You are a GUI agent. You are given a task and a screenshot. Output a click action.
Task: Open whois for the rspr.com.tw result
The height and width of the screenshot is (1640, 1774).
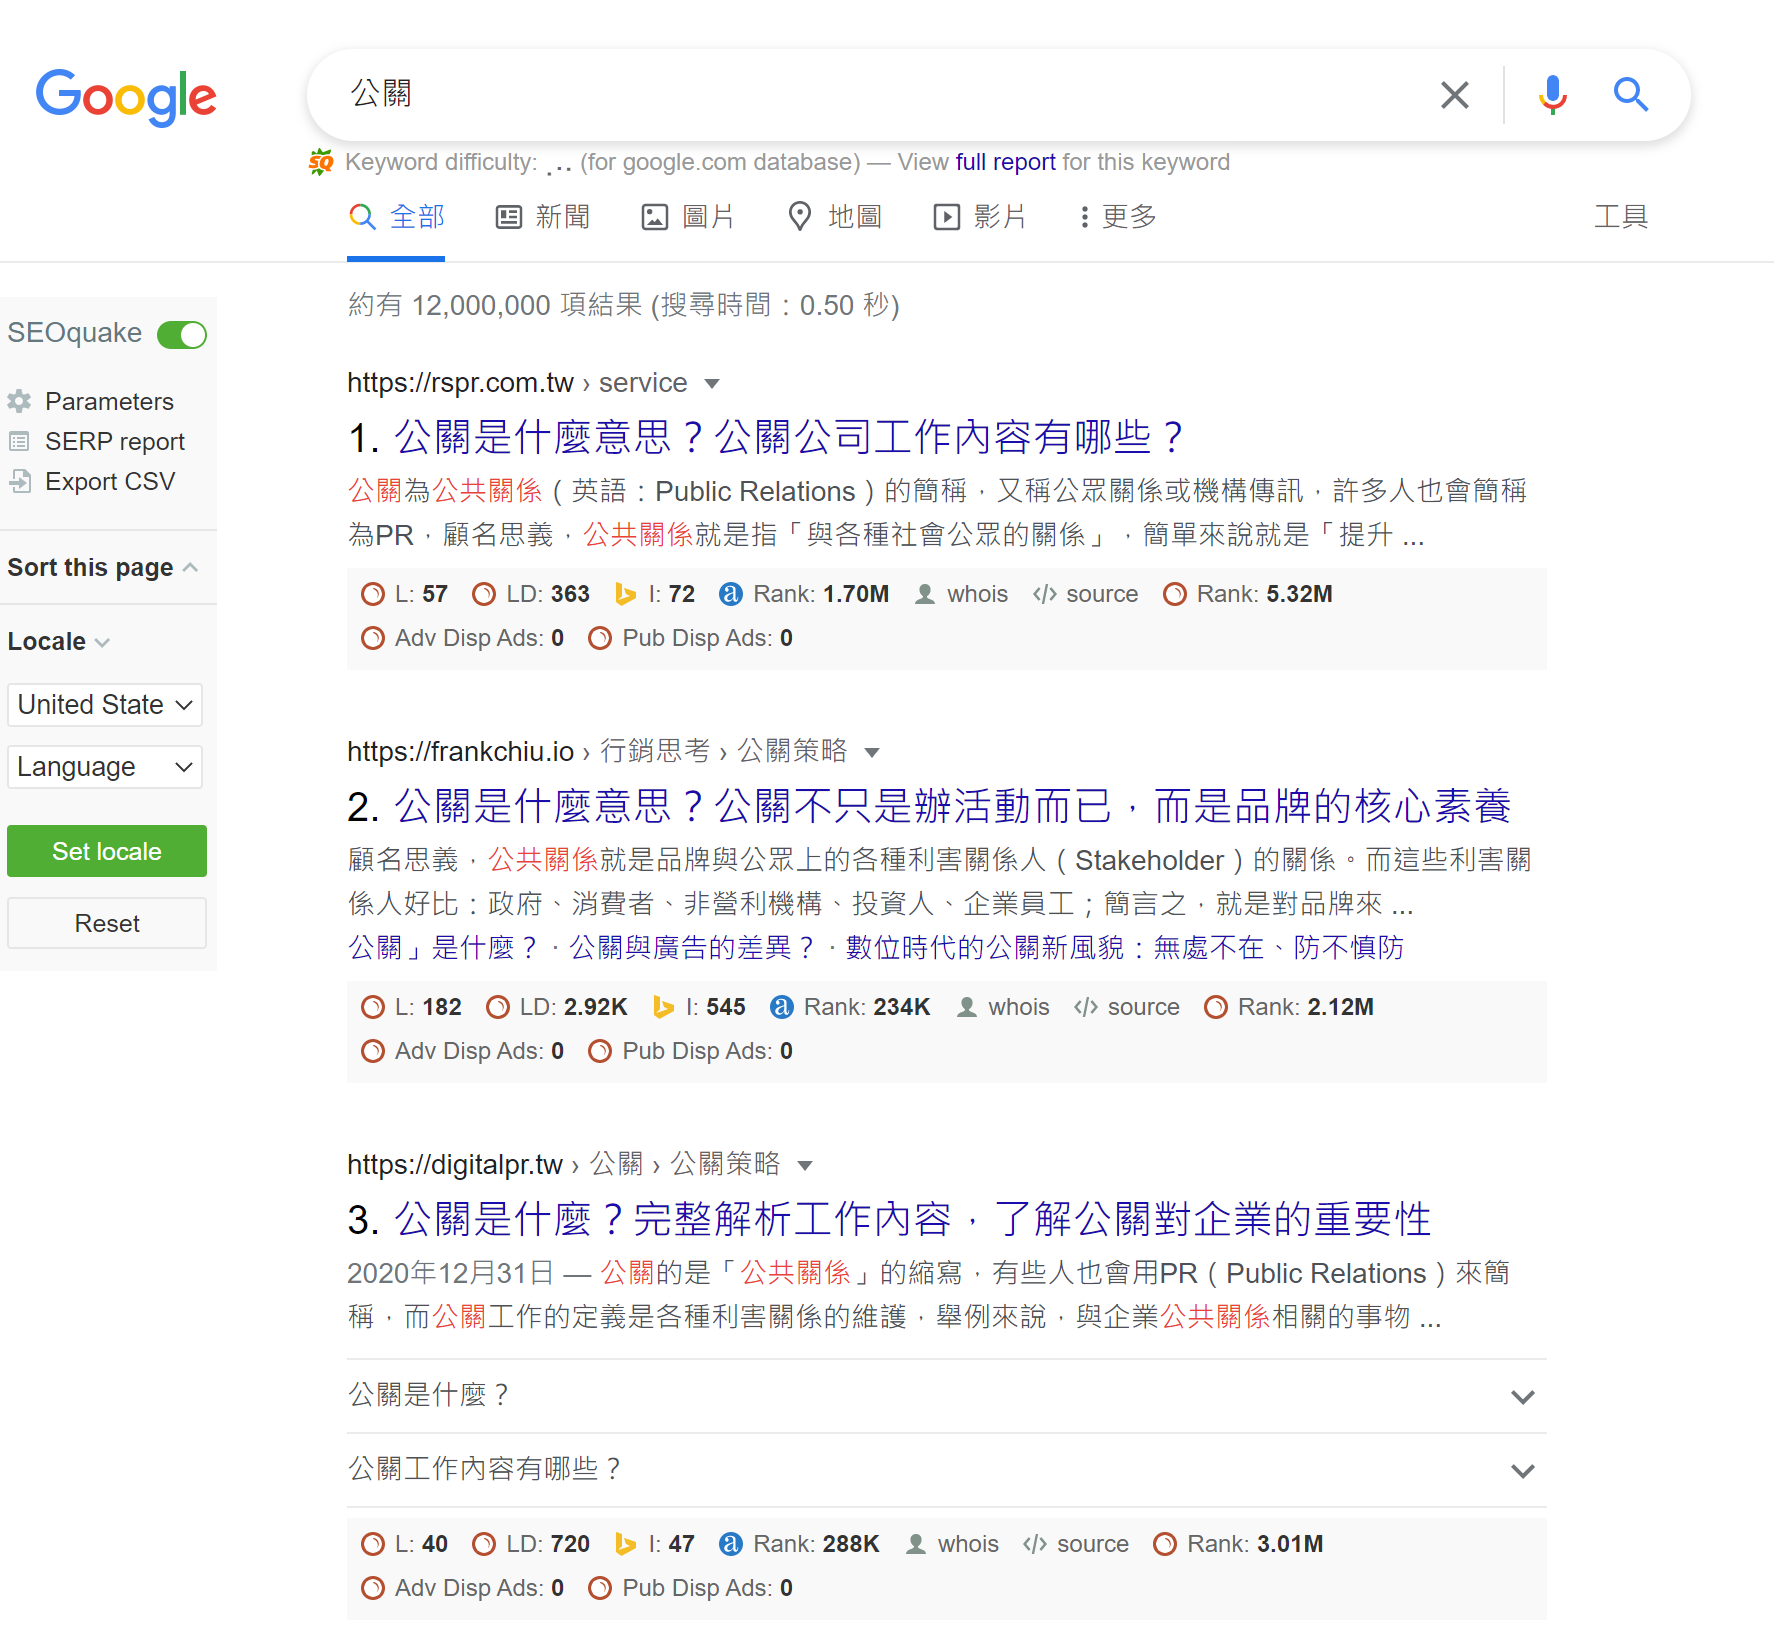962,594
